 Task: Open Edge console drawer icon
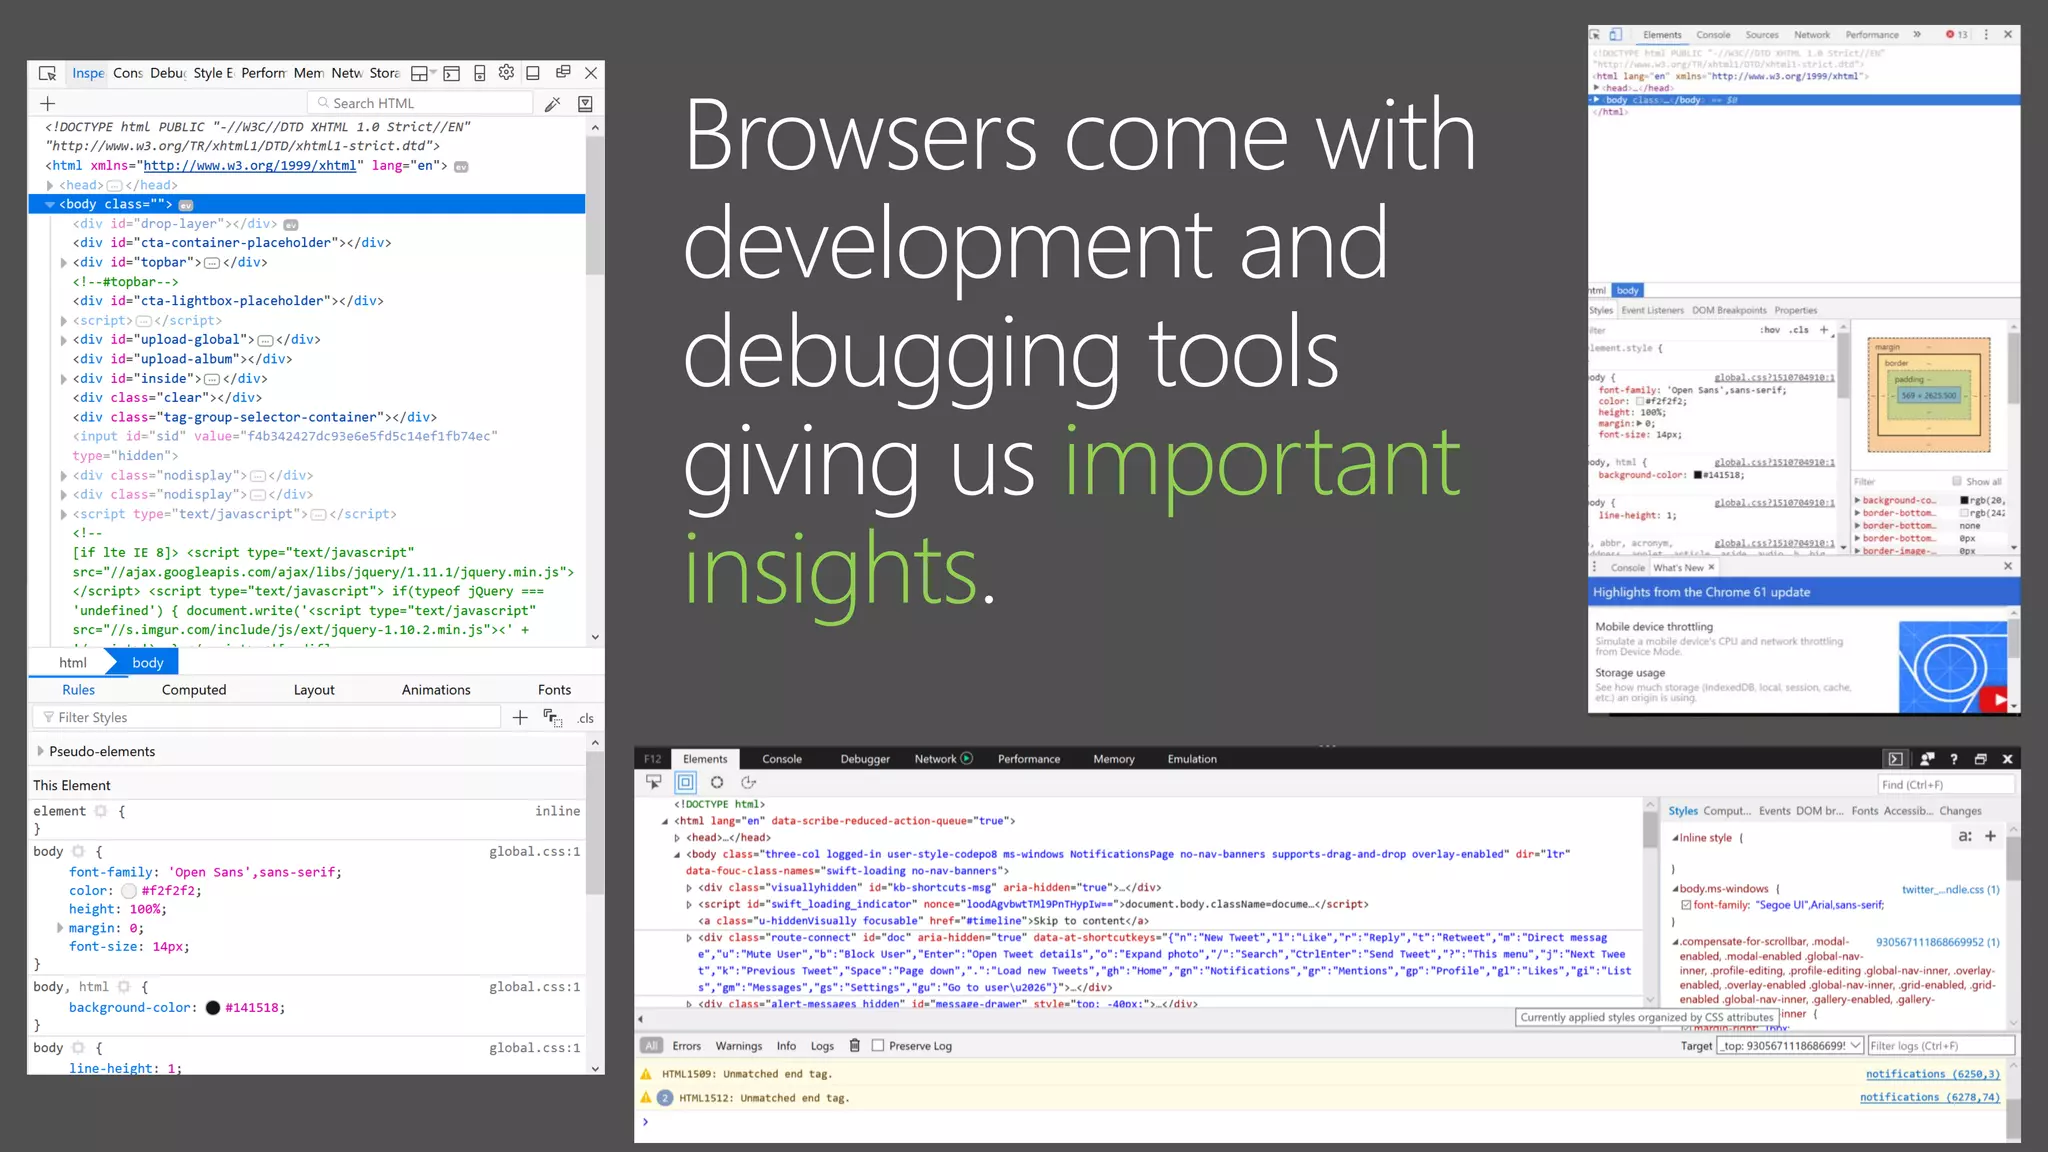(x=1895, y=759)
